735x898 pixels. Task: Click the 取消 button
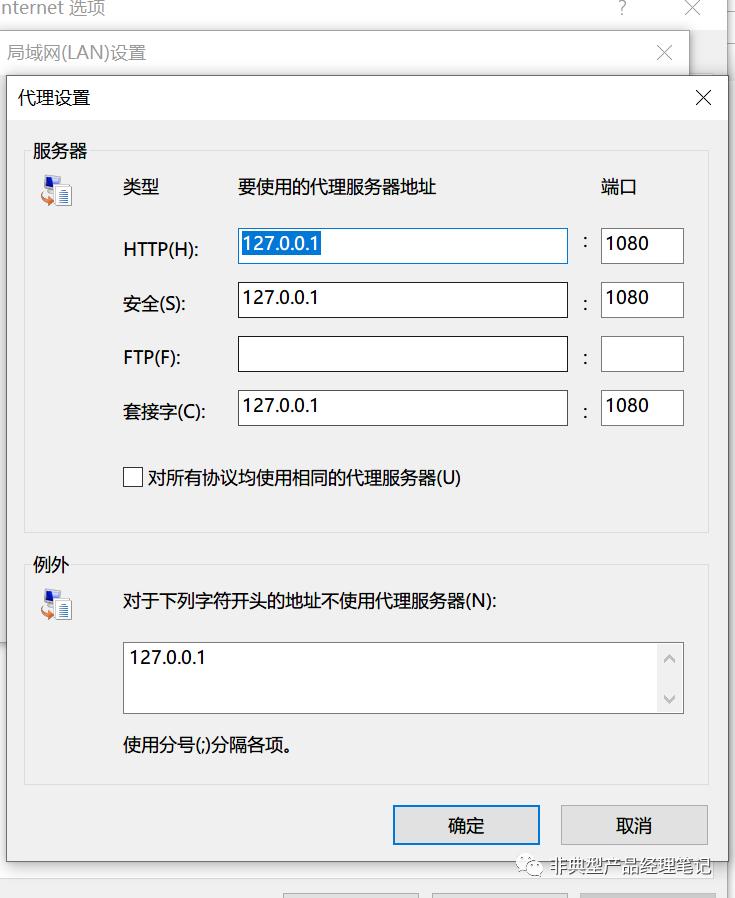pyautogui.click(x=632, y=825)
